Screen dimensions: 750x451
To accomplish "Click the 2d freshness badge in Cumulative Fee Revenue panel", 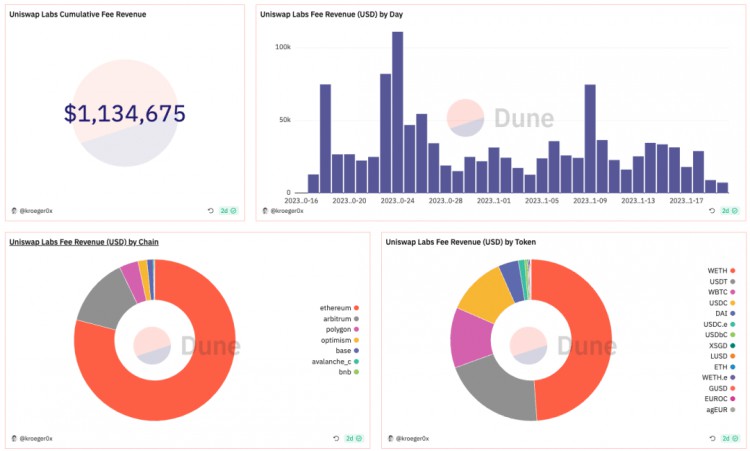I will click(x=228, y=210).
